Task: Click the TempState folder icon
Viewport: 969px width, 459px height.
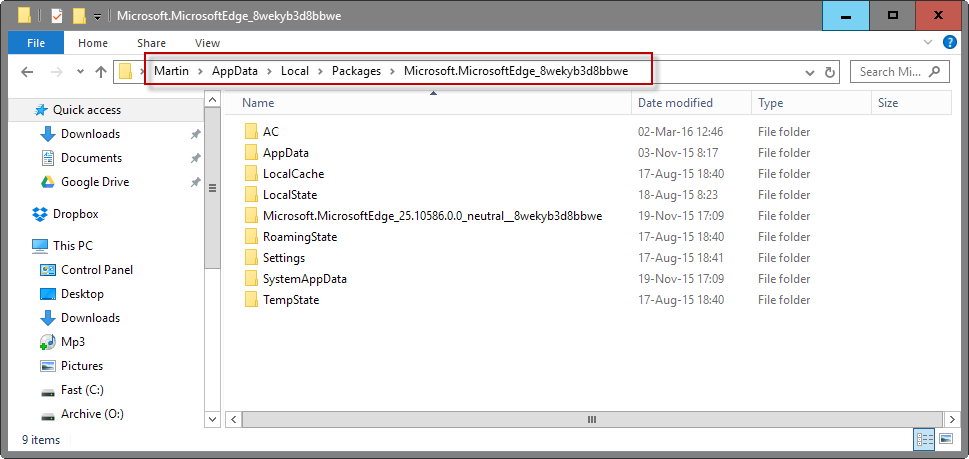Action: click(x=250, y=299)
